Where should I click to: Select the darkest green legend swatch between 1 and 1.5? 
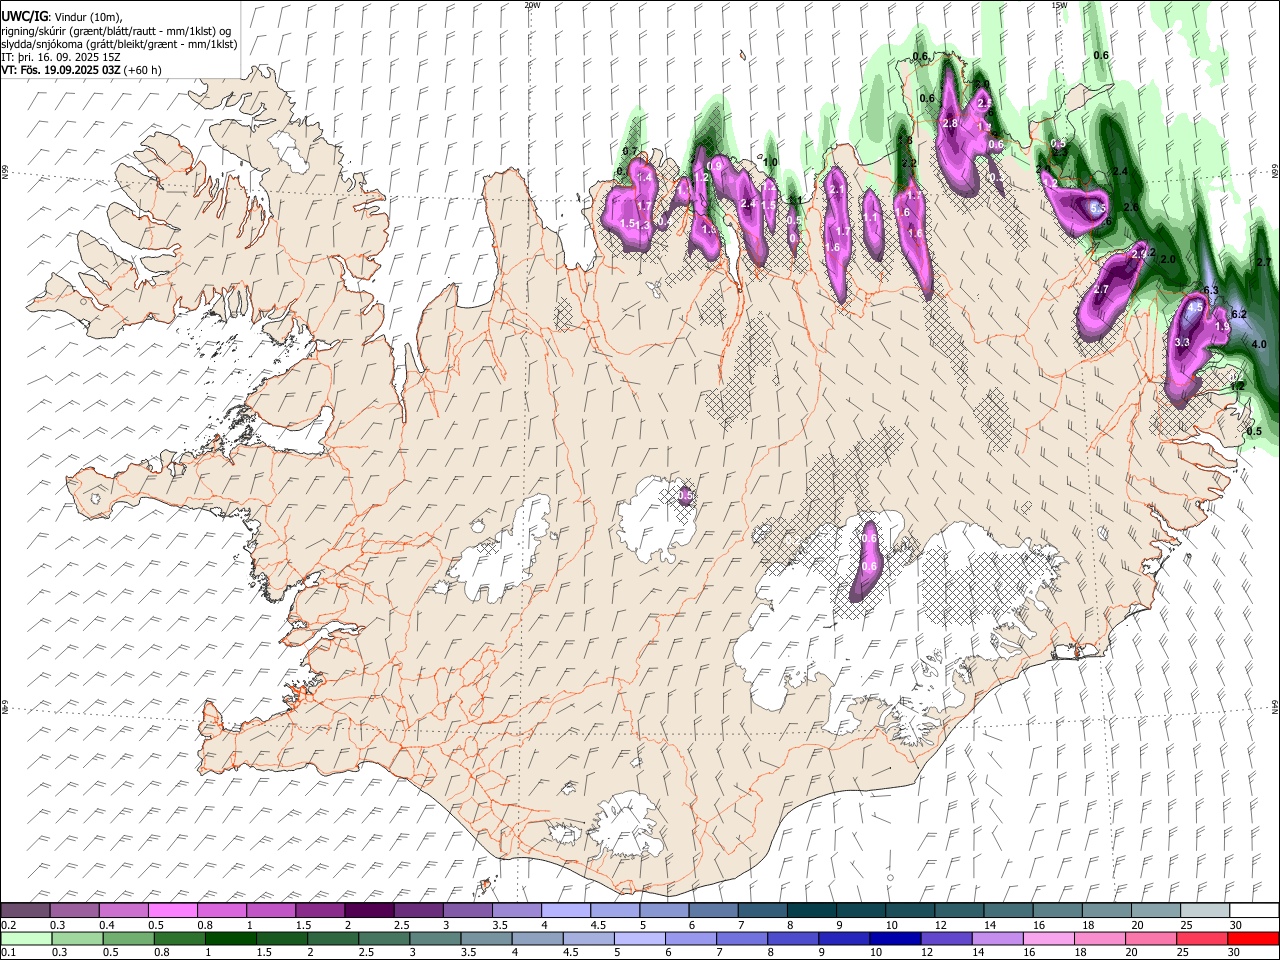[x=231, y=938]
